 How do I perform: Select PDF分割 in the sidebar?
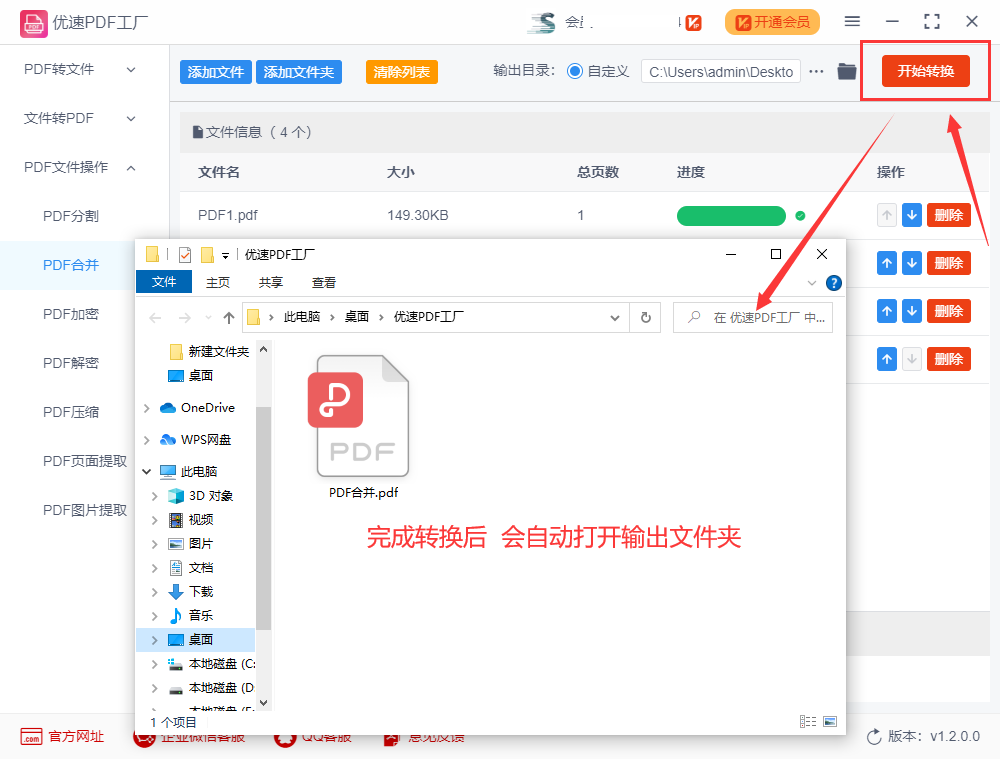(x=71, y=216)
